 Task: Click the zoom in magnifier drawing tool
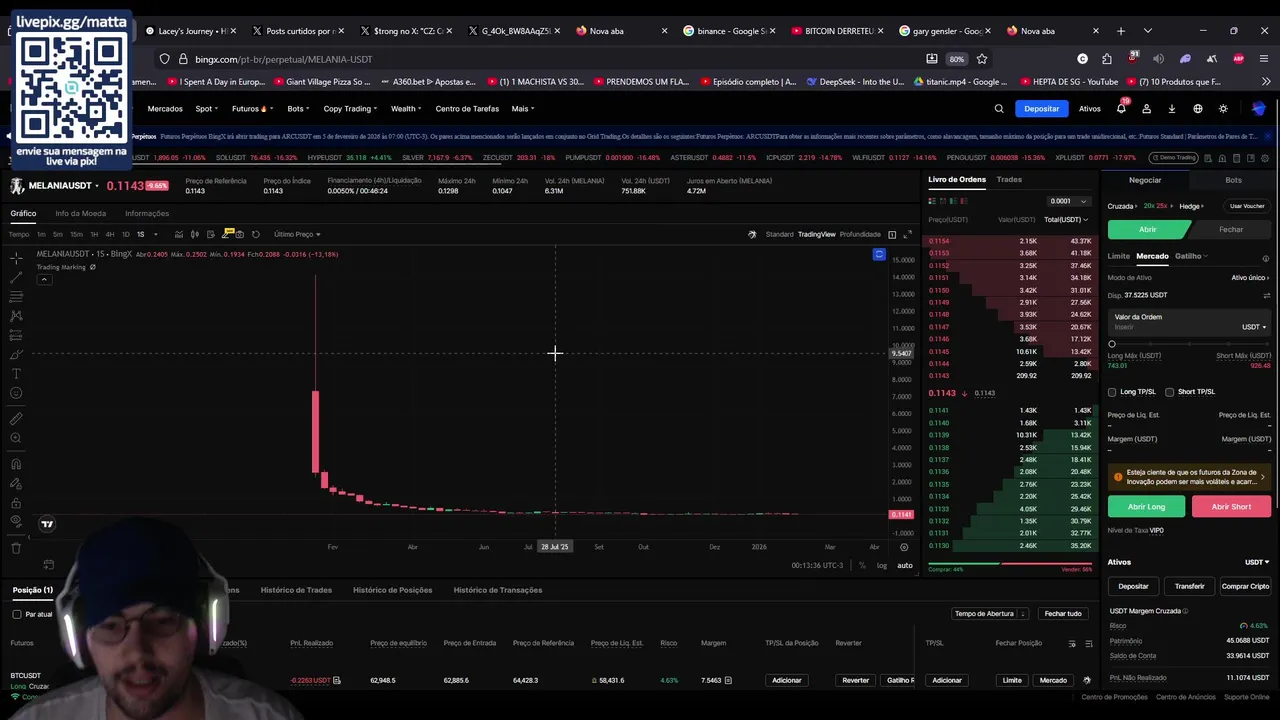[x=16, y=438]
